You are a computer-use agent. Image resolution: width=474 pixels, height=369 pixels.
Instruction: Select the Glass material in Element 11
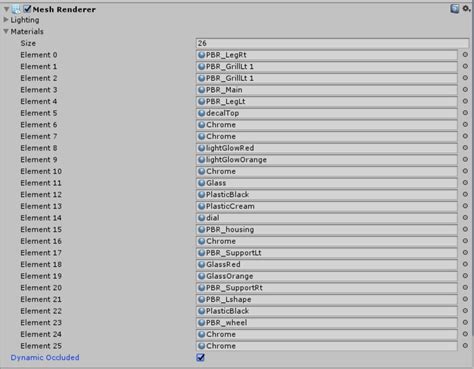(x=327, y=183)
